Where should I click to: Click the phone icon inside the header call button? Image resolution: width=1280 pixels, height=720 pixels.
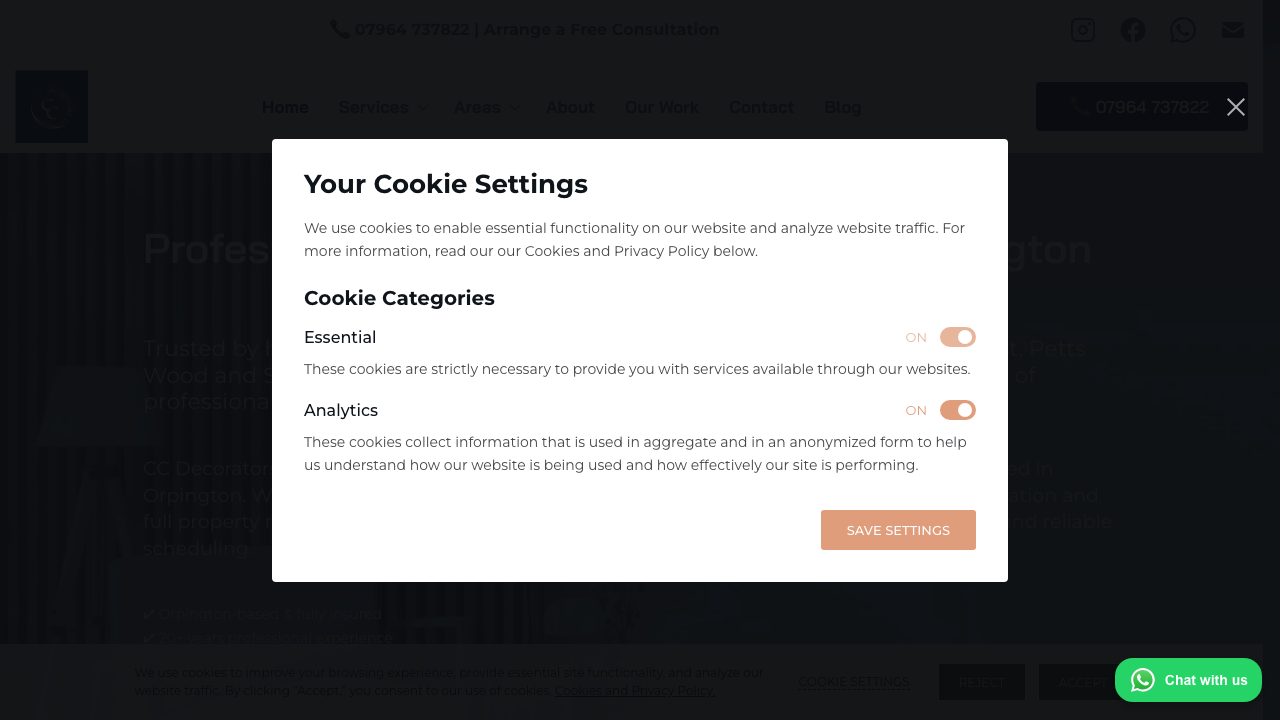(1079, 106)
